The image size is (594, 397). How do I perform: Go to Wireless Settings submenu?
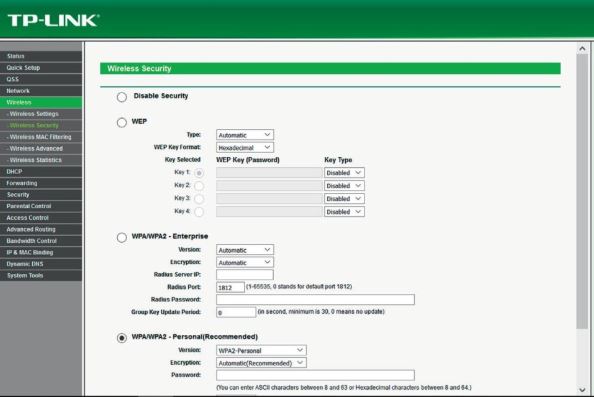point(41,114)
